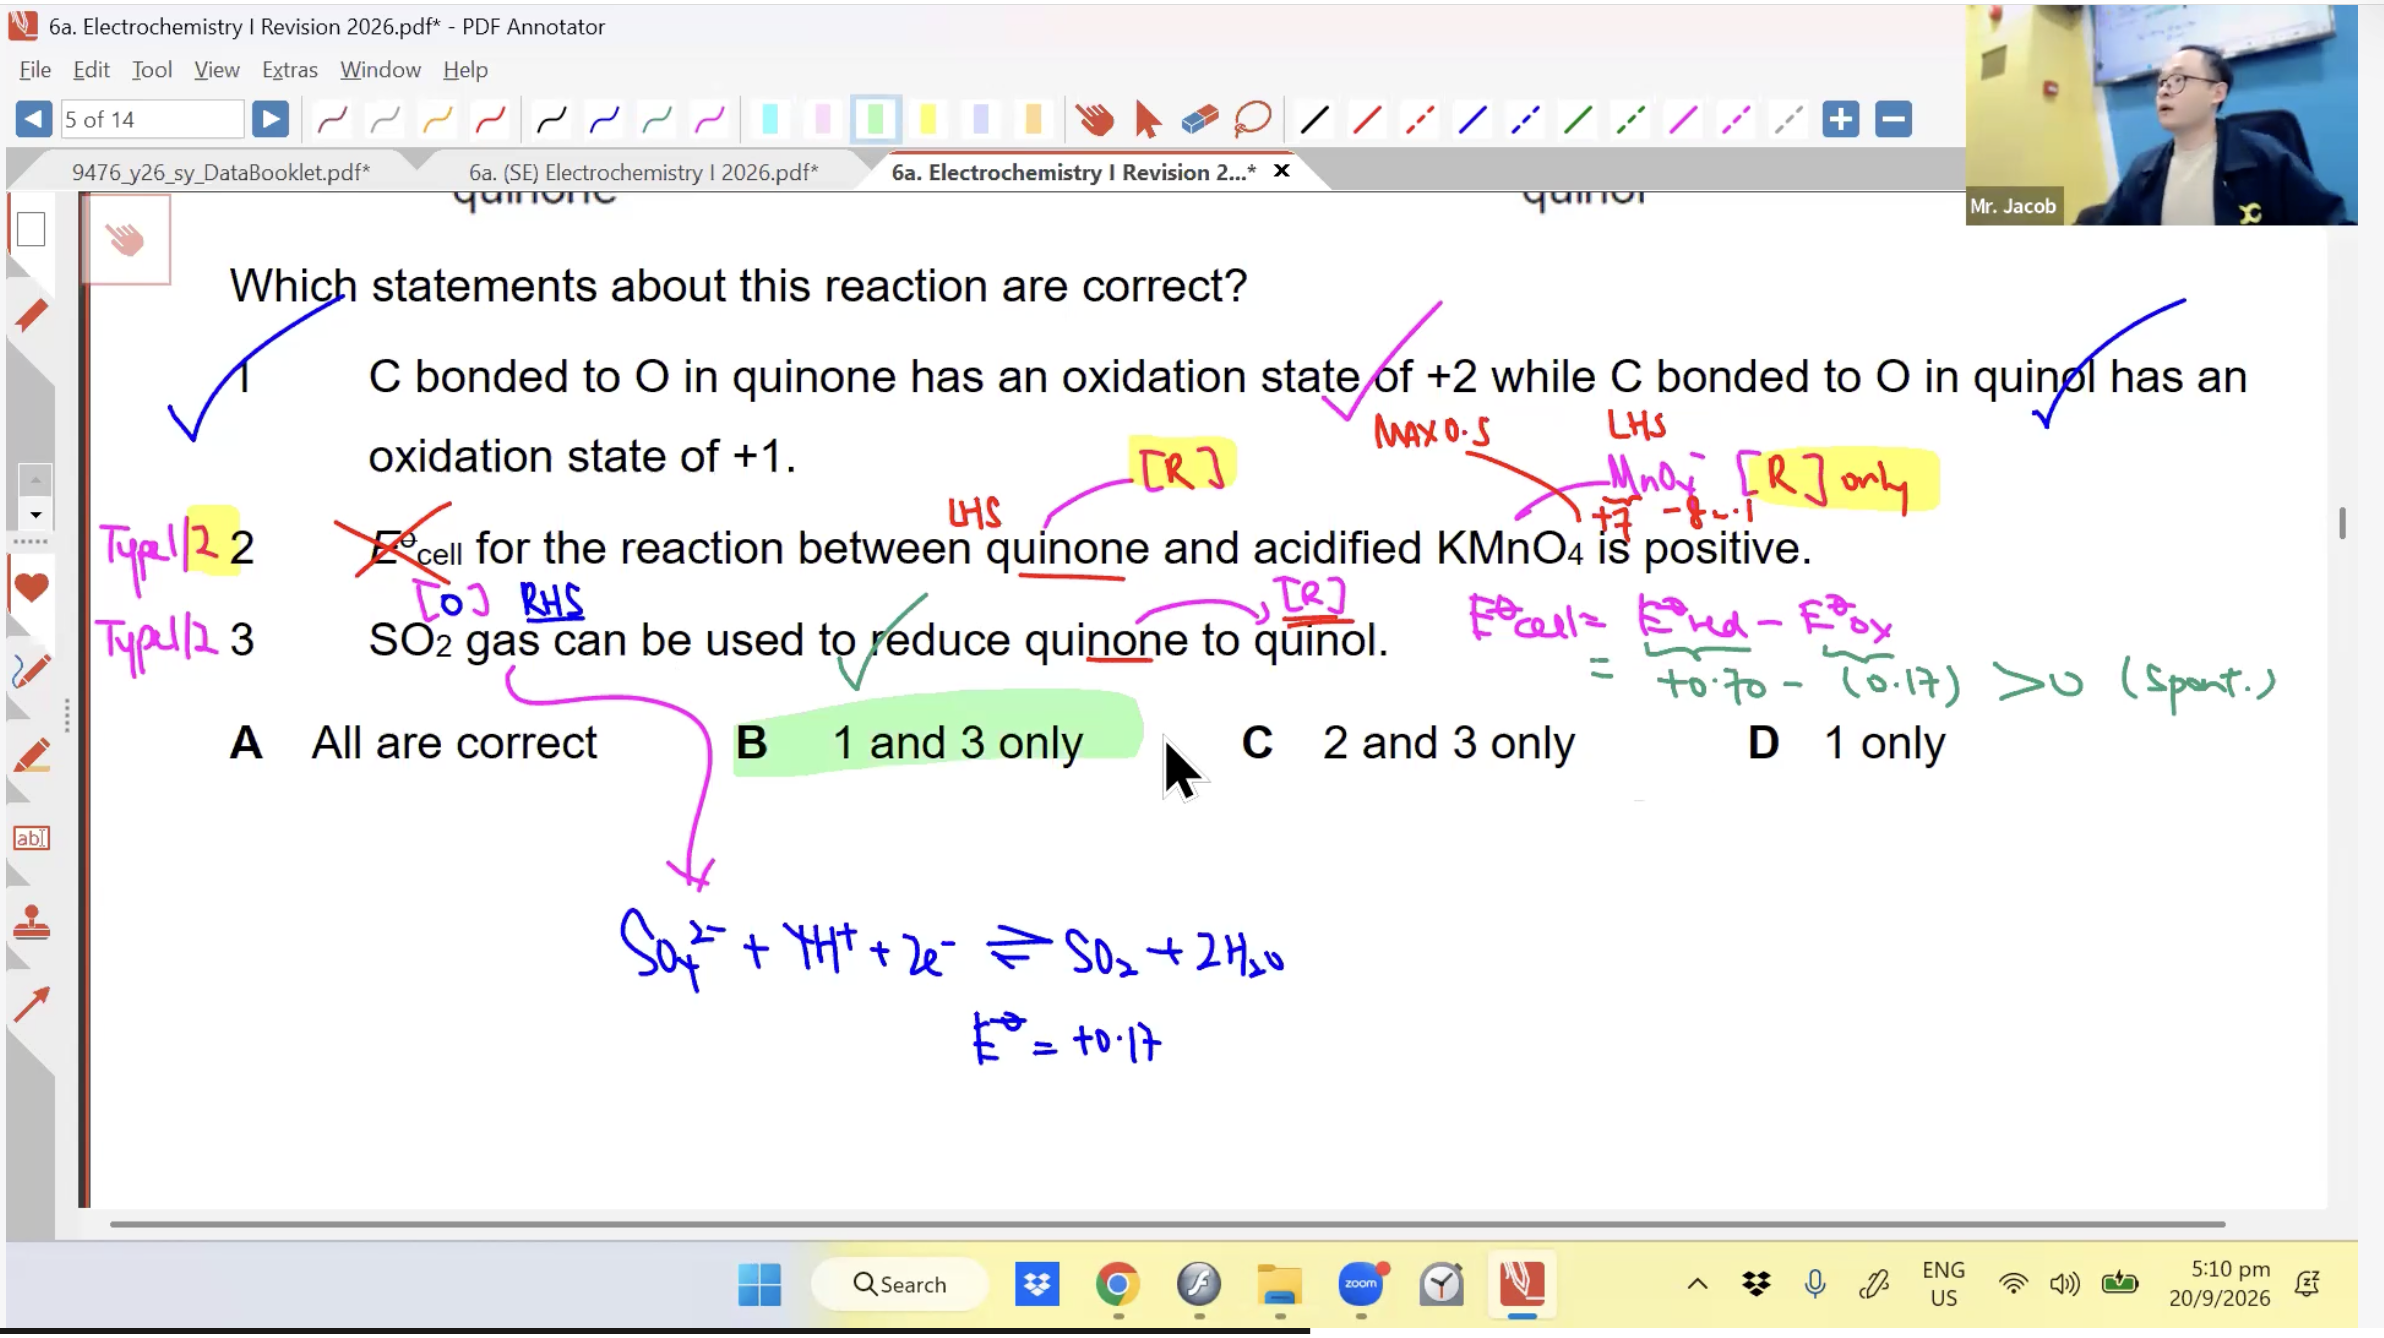Toggle the hand tool indicator on page
The height and width of the screenshot is (1338, 2384).
coord(126,240)
